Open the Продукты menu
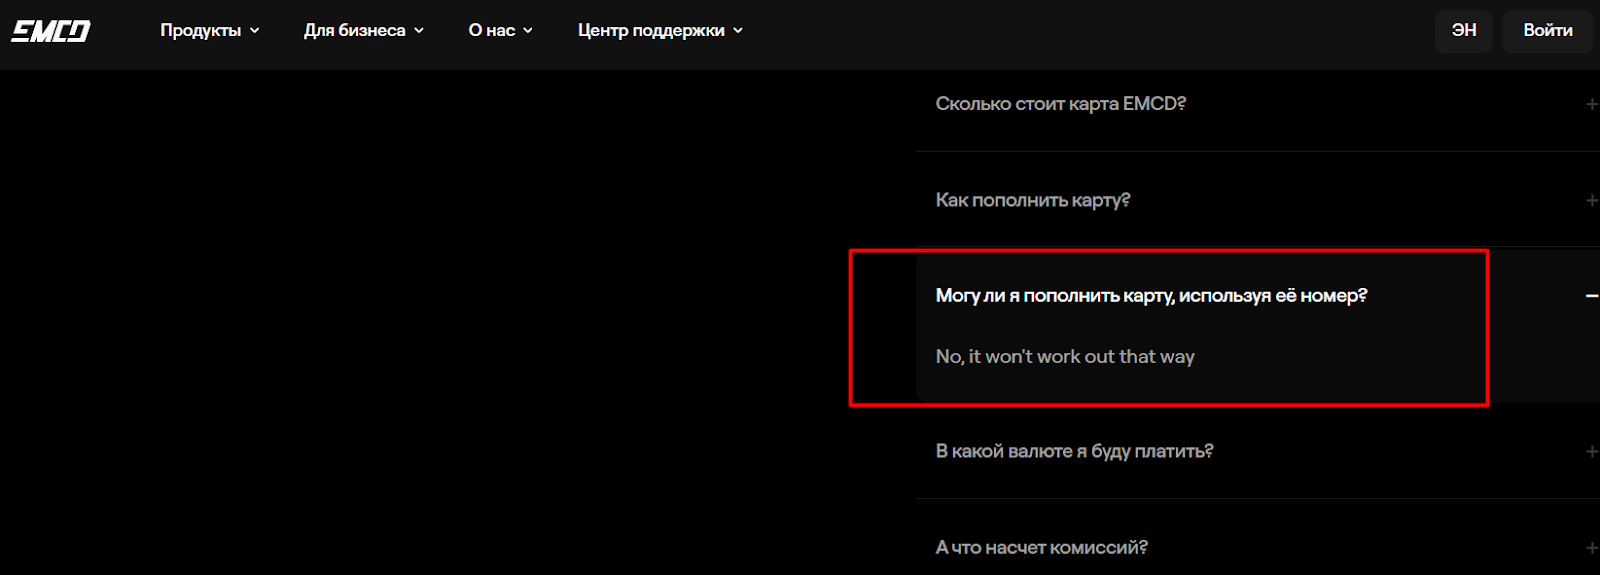This screenshot has width=1600, height=575. click(200, 31)
